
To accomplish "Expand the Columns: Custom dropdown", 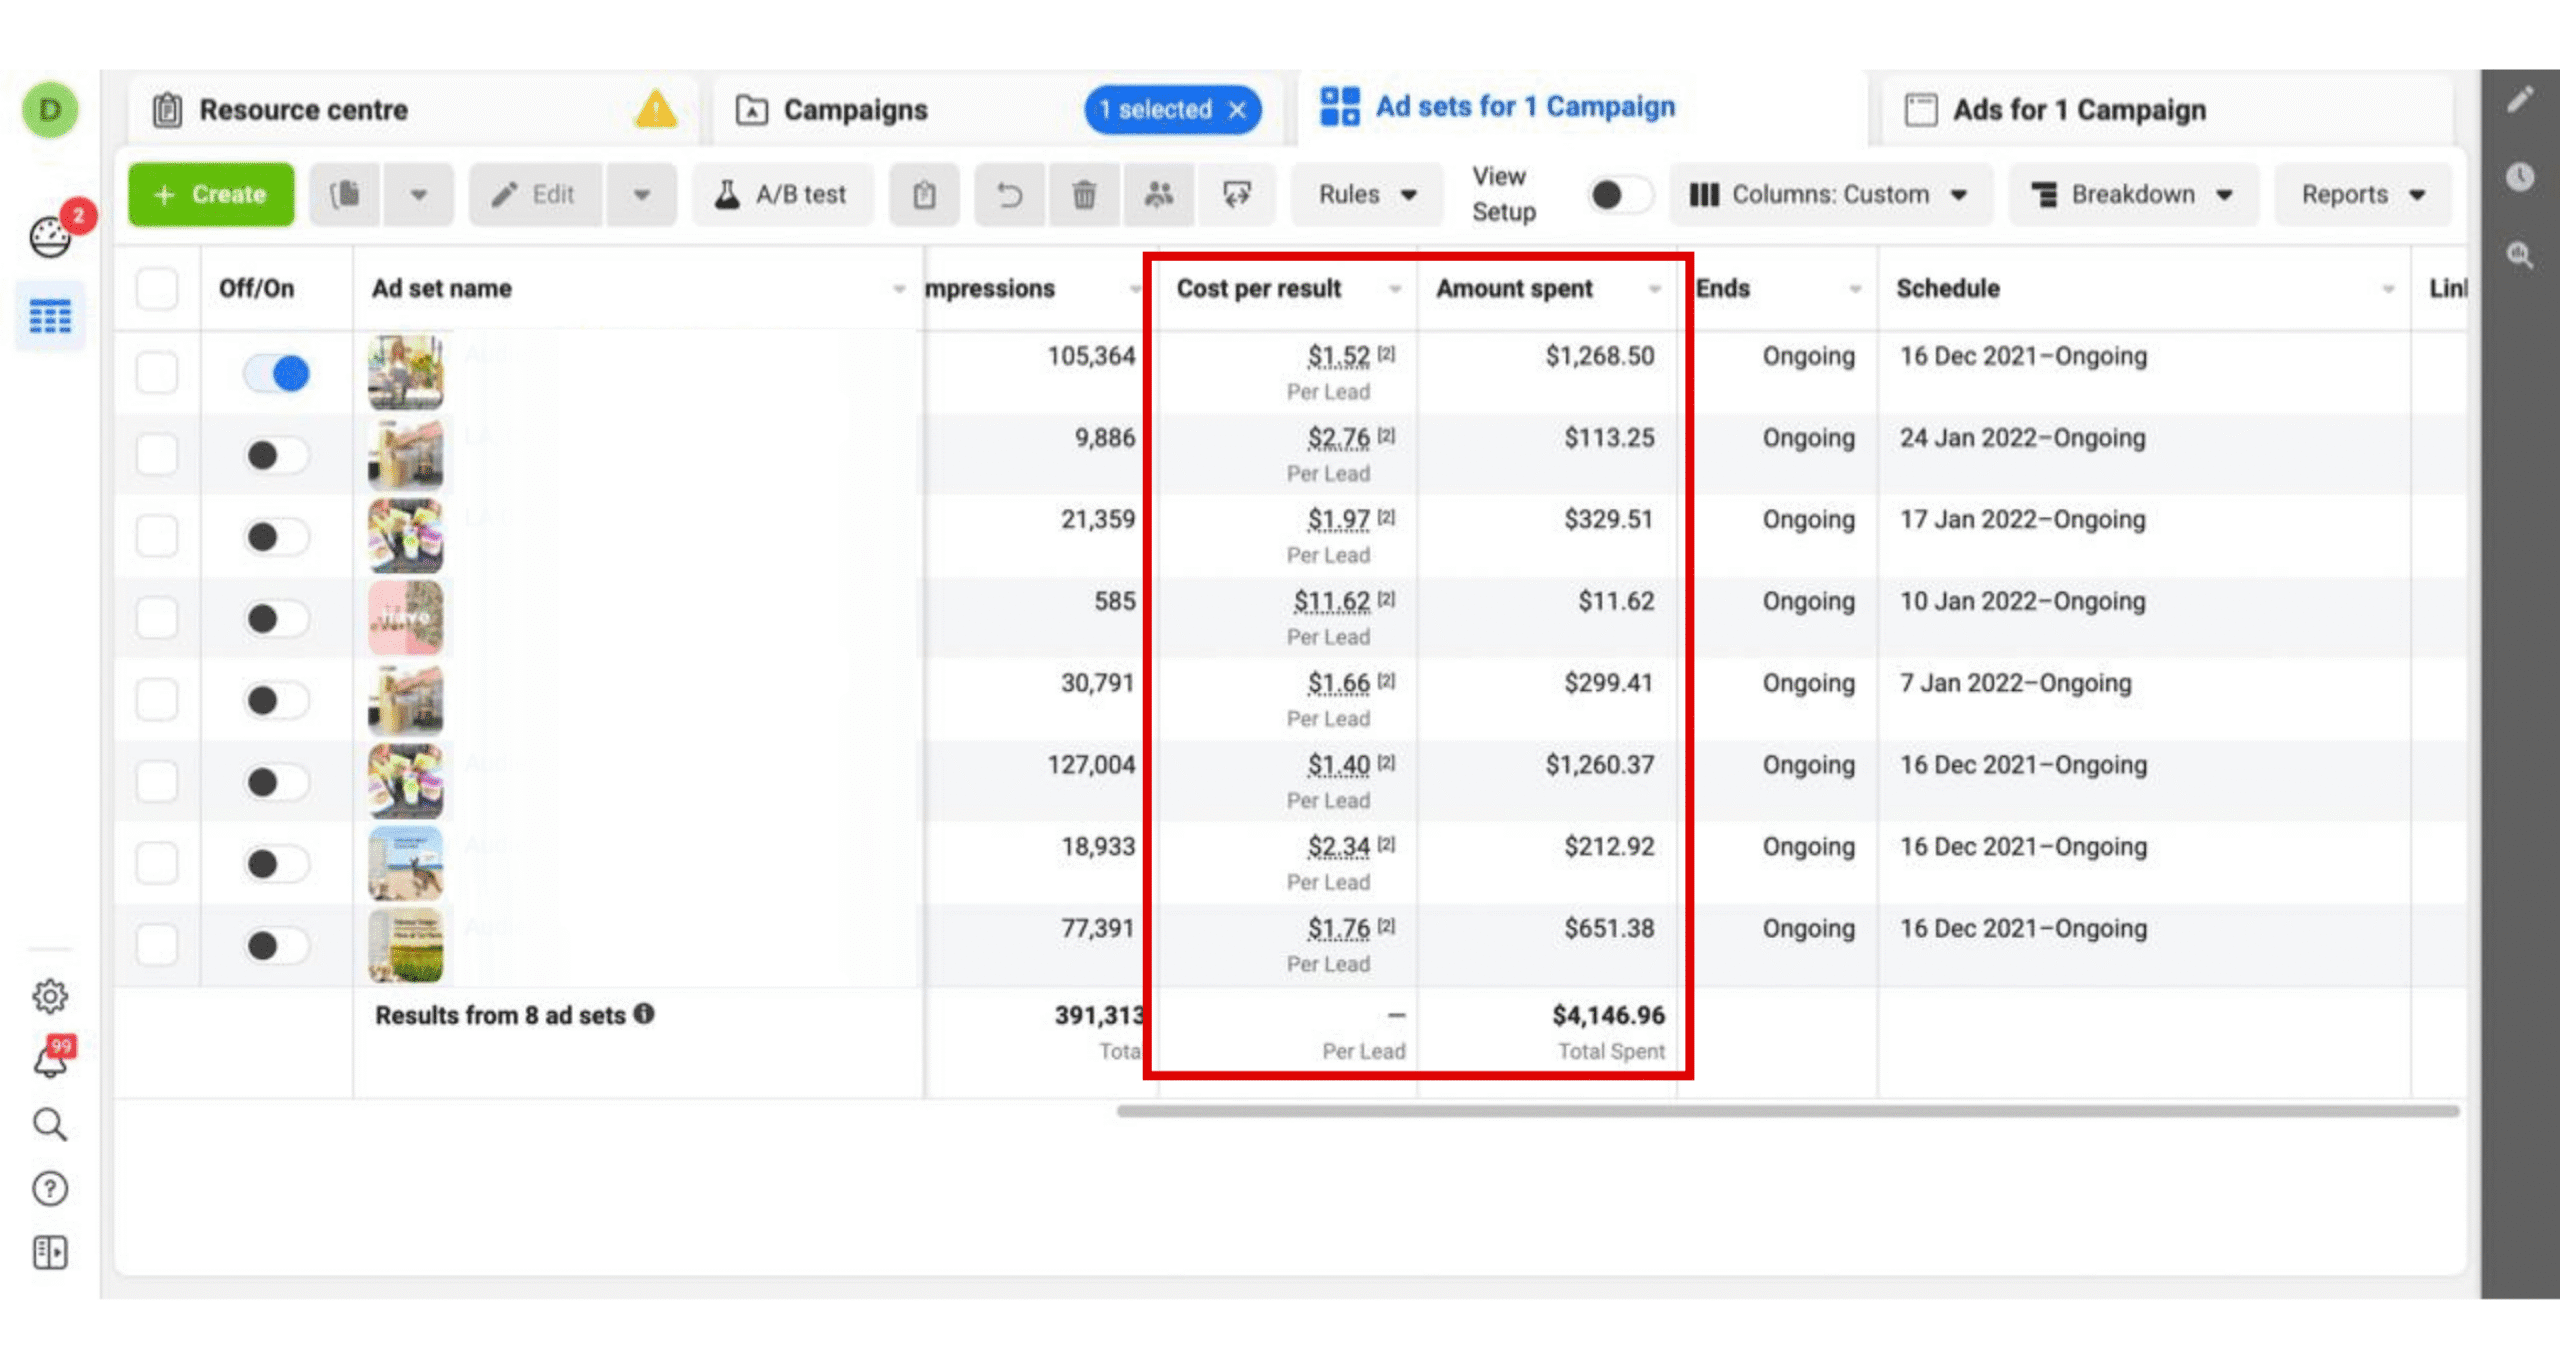I will 1829,194.
